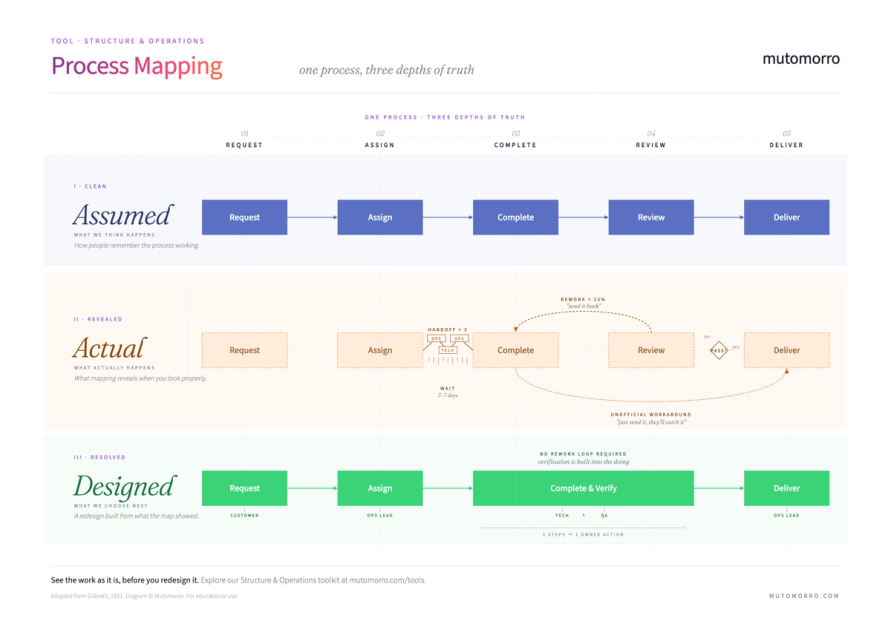Click the 'Actual' heading
891x630 pixels.
point(110,348)
